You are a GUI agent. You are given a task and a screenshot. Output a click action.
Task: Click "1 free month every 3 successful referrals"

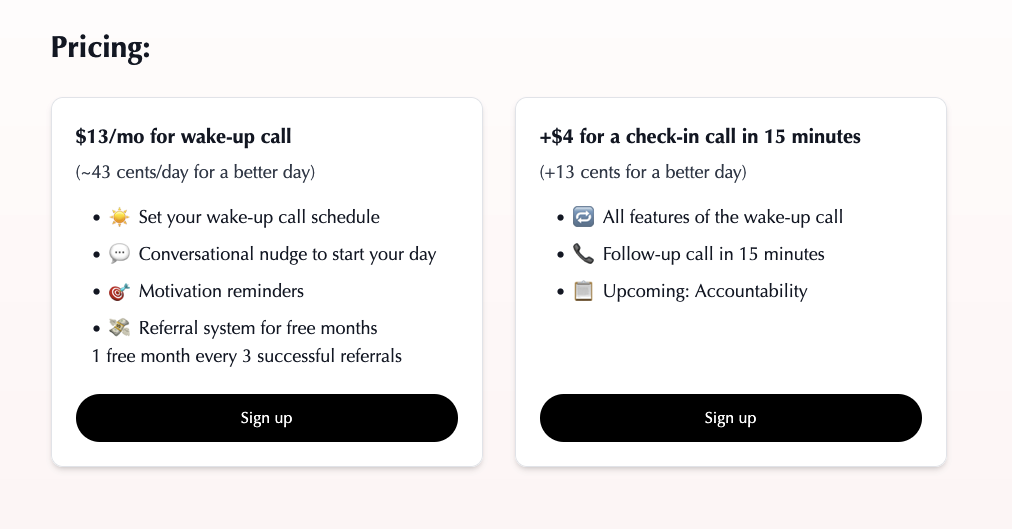tap(247, 356)
